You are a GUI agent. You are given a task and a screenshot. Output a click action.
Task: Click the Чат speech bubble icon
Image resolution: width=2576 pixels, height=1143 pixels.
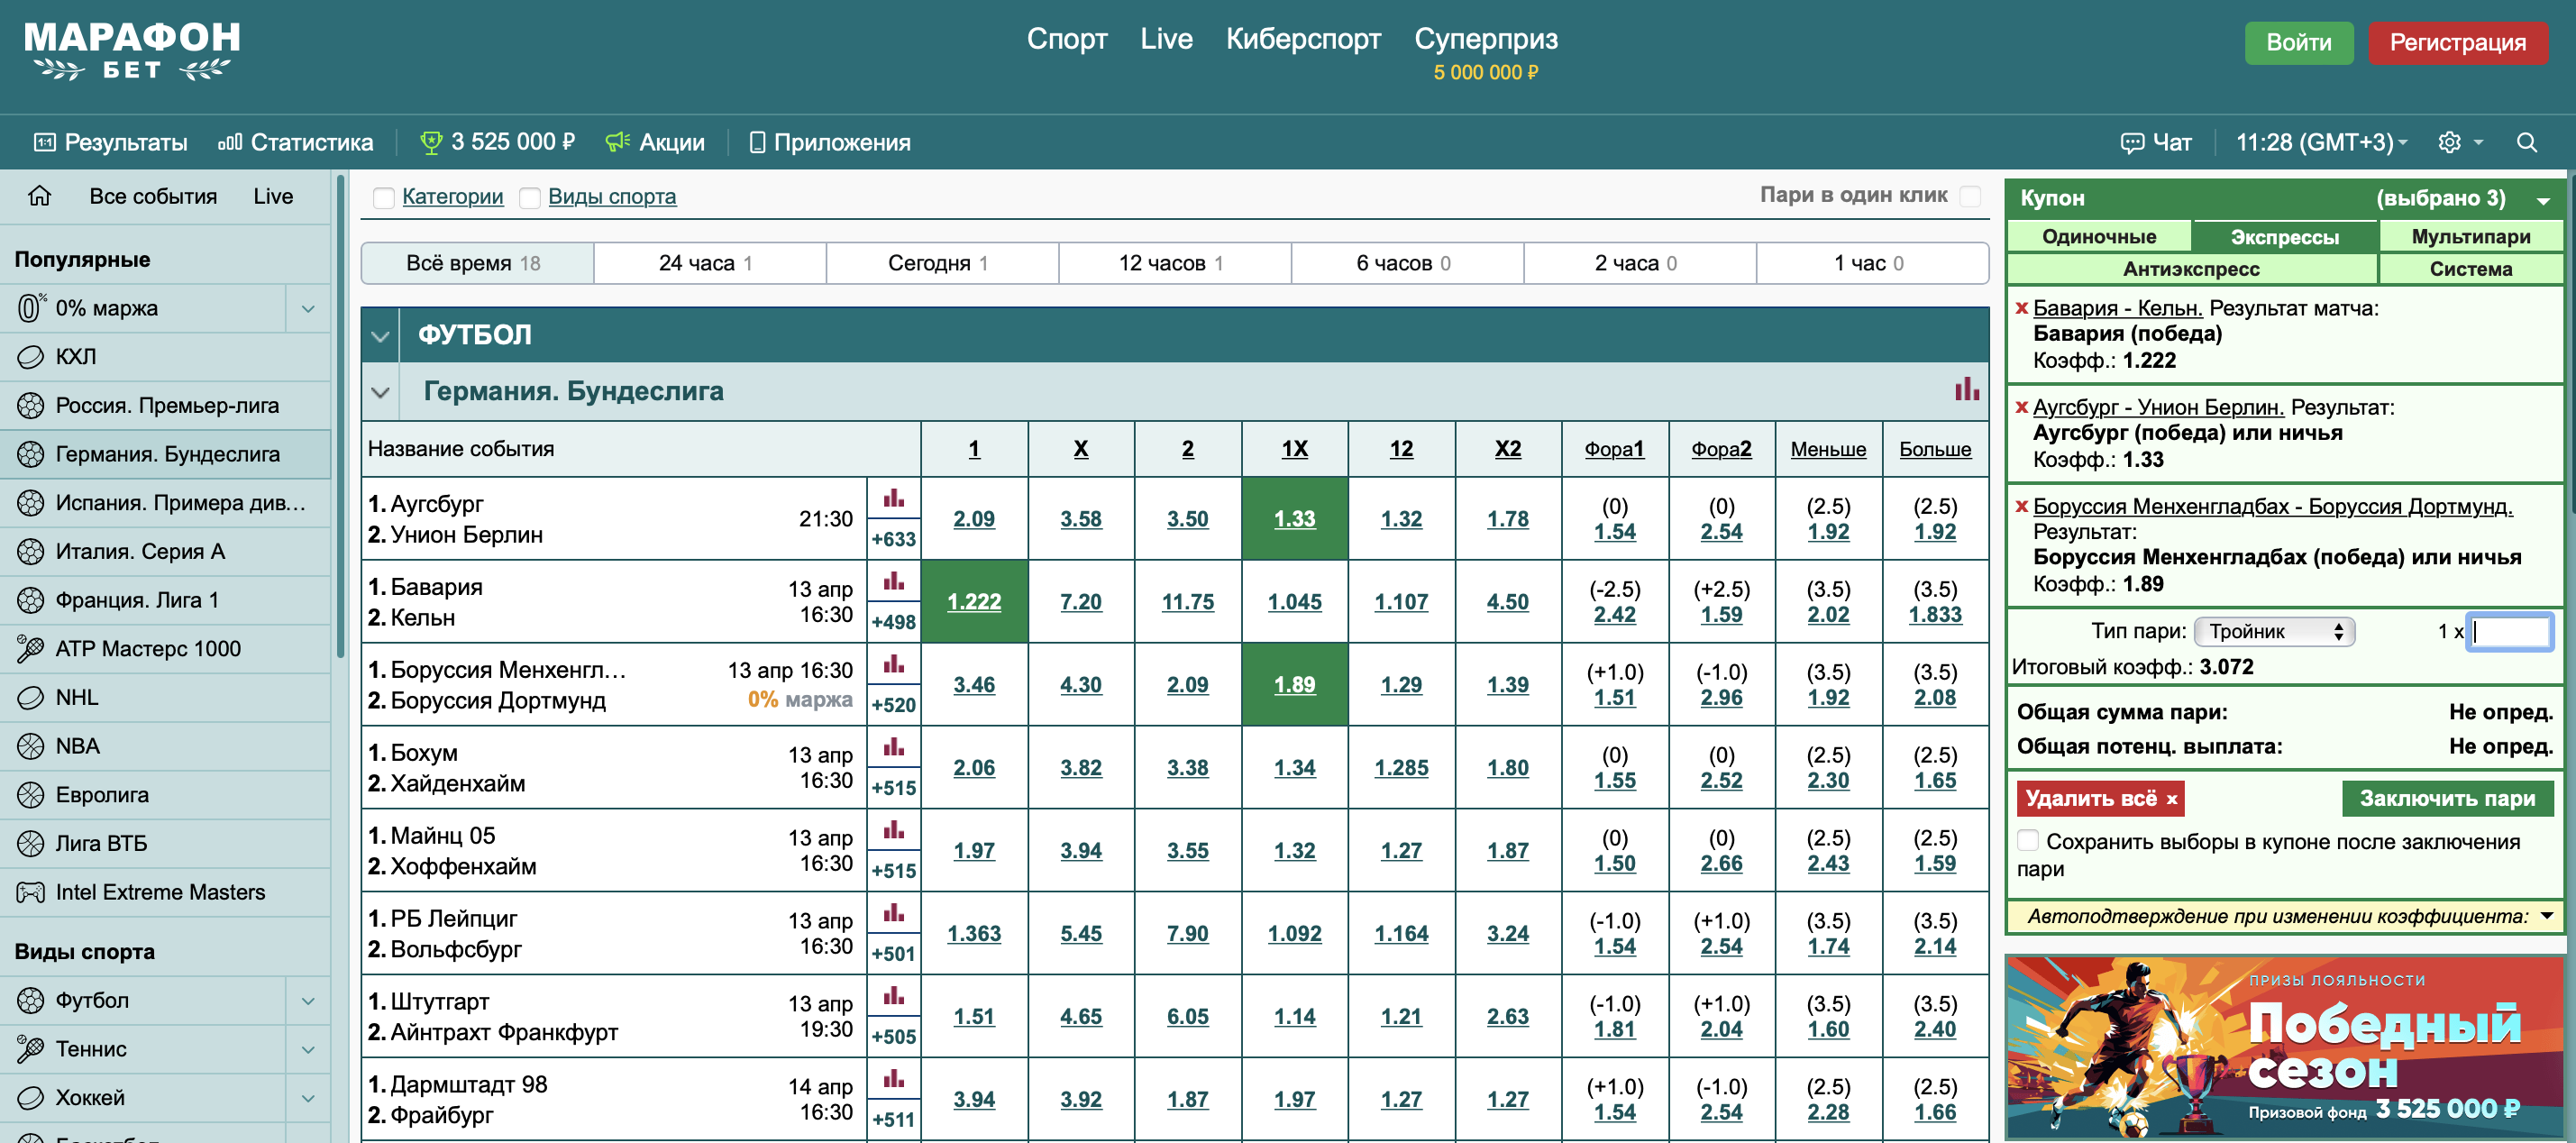[x=2132, y=142]
